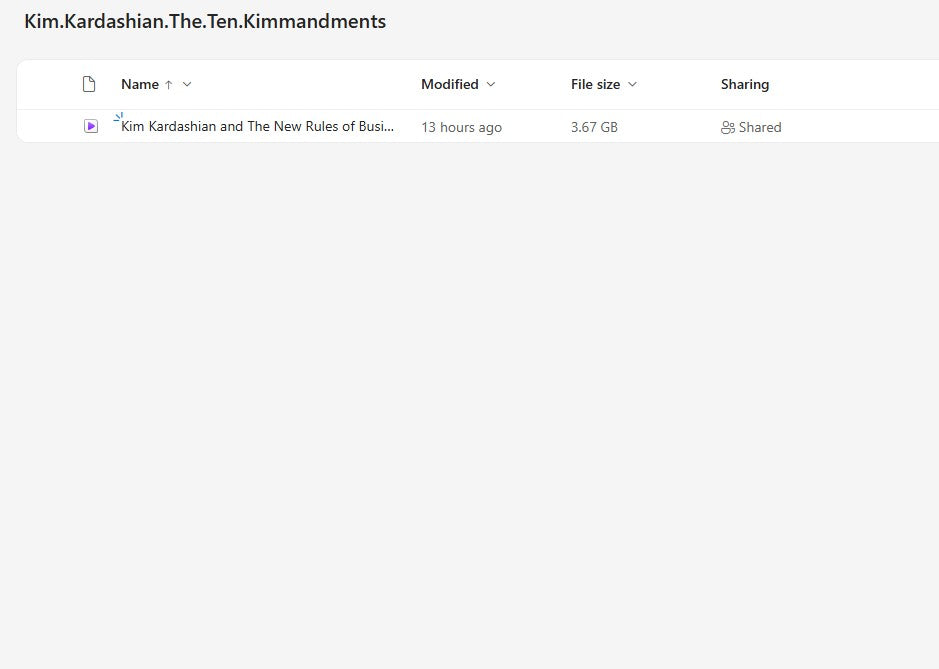Open the Kim Kardashian New Rules of Business video
This screenshot has height=669, width=939.
(x=256, y=126)
